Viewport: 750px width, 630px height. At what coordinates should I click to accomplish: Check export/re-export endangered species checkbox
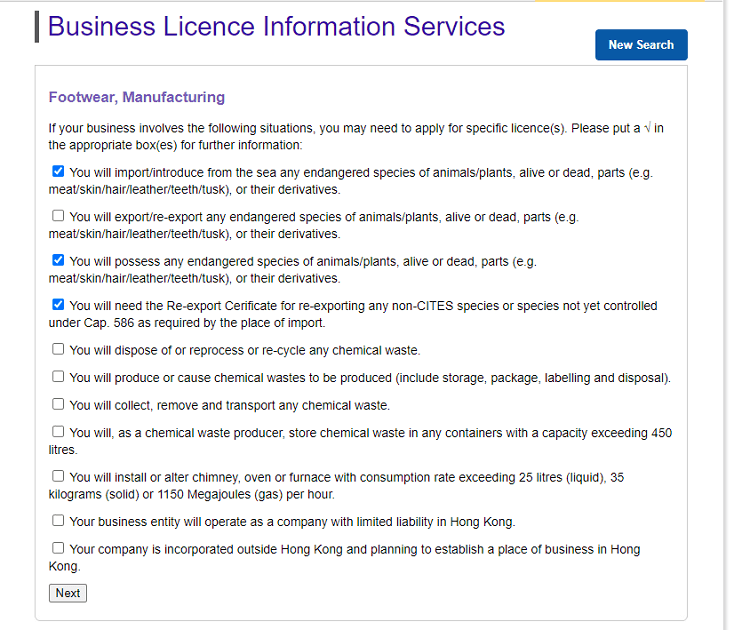click(x=58, y=216)
